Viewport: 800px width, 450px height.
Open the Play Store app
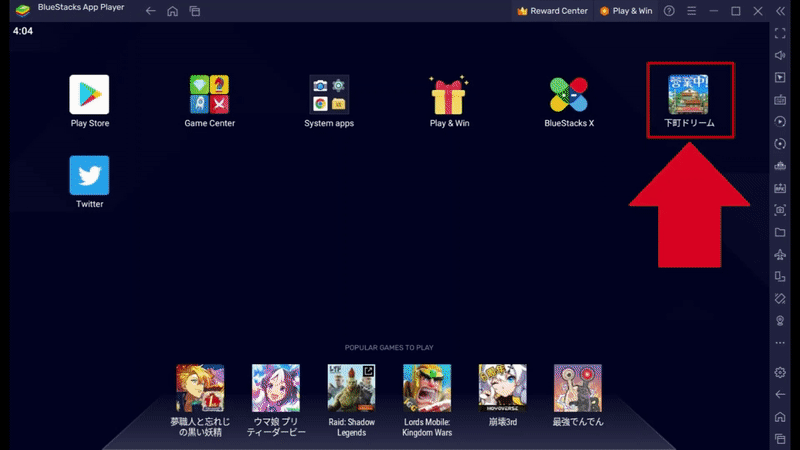click(x=89, y=95)
